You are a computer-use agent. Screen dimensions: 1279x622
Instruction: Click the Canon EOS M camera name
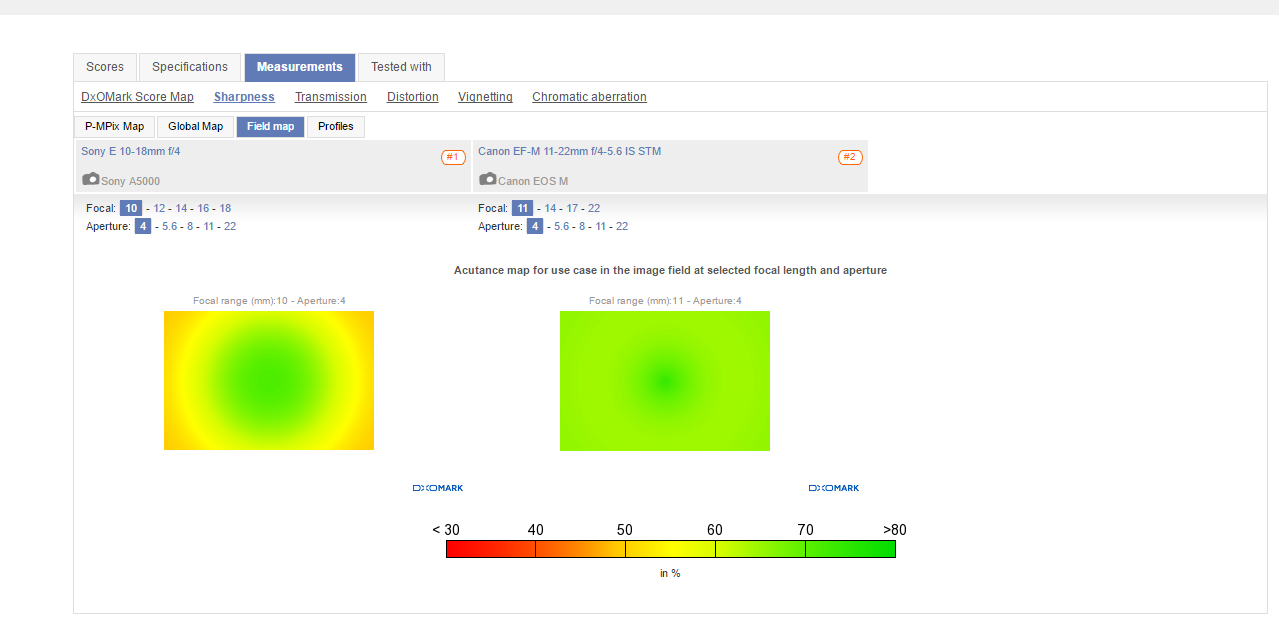[x=531, y=182]
